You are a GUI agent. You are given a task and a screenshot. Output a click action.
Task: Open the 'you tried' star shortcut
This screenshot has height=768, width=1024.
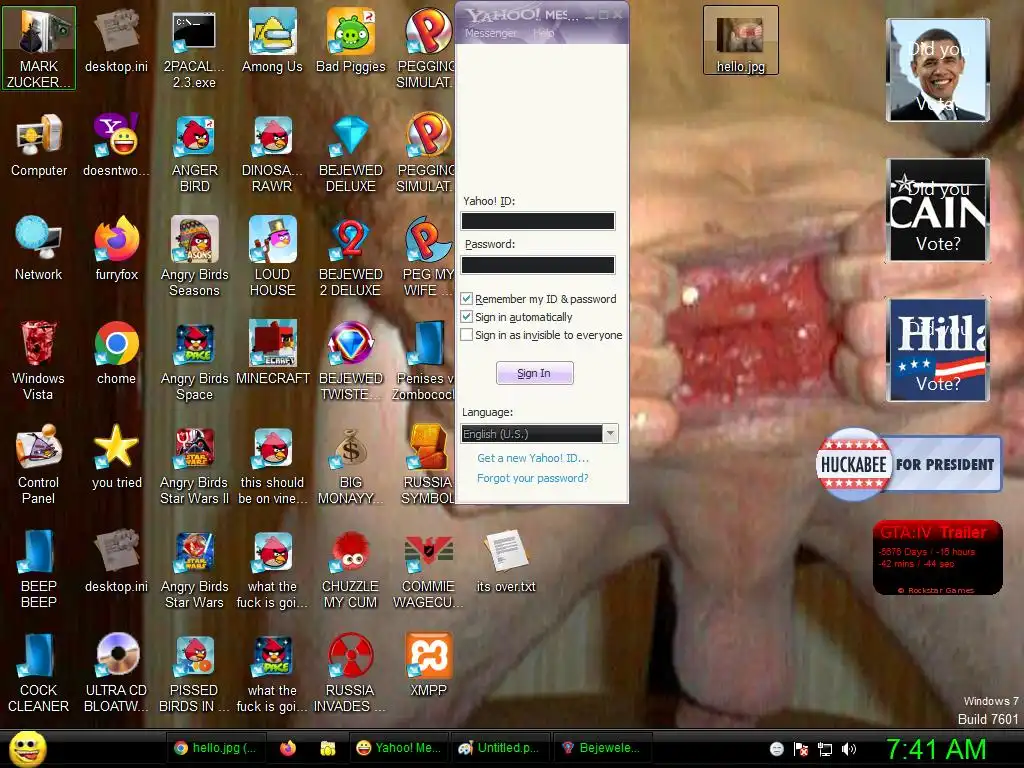coord(116,457)
